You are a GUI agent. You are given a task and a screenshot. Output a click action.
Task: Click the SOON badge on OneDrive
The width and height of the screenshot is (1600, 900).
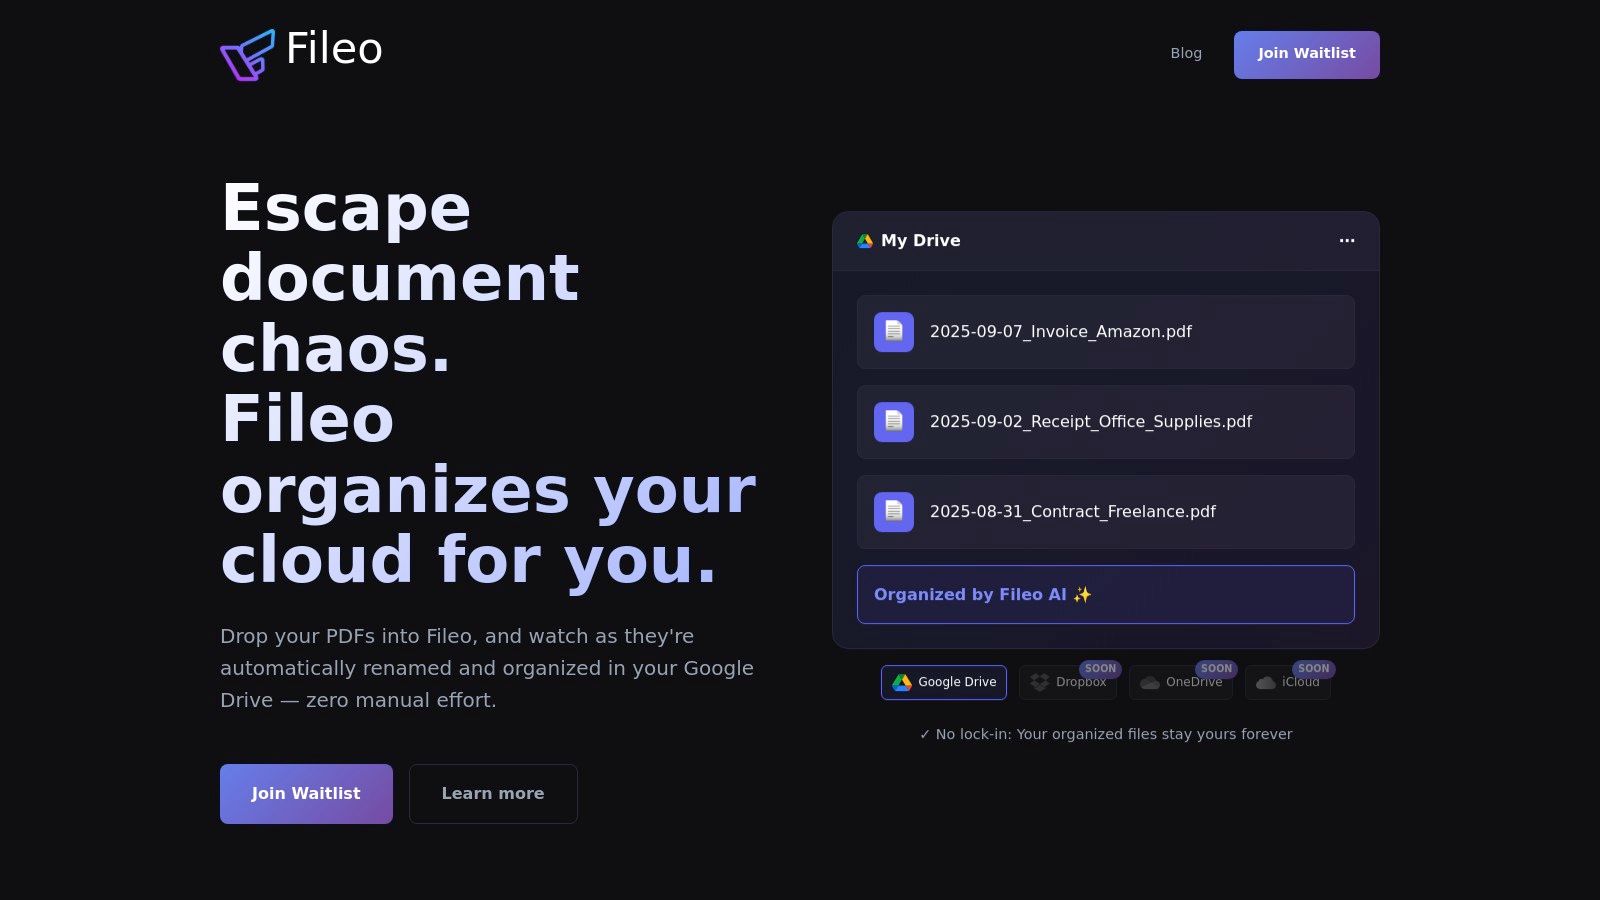[1216, 669]
